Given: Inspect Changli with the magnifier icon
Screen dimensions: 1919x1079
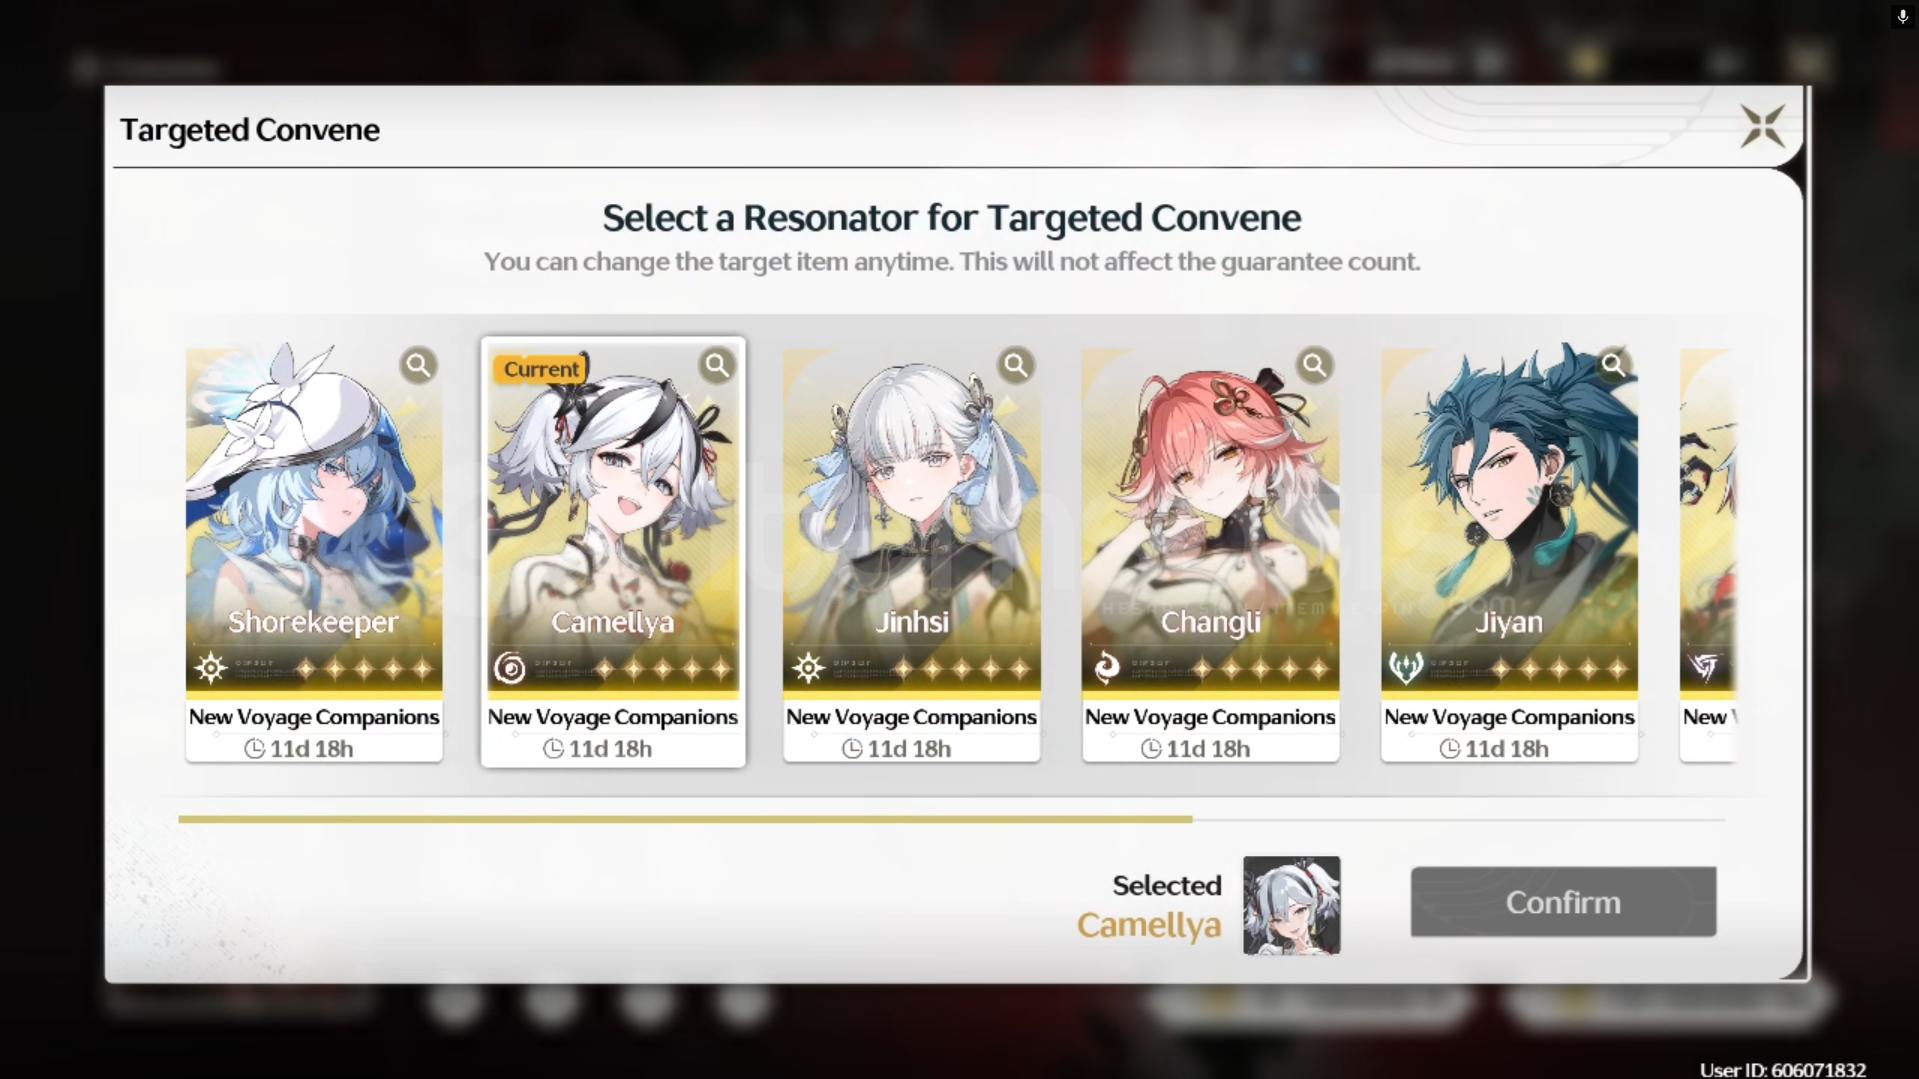Looking at the screenshot, I should 1315,365.
